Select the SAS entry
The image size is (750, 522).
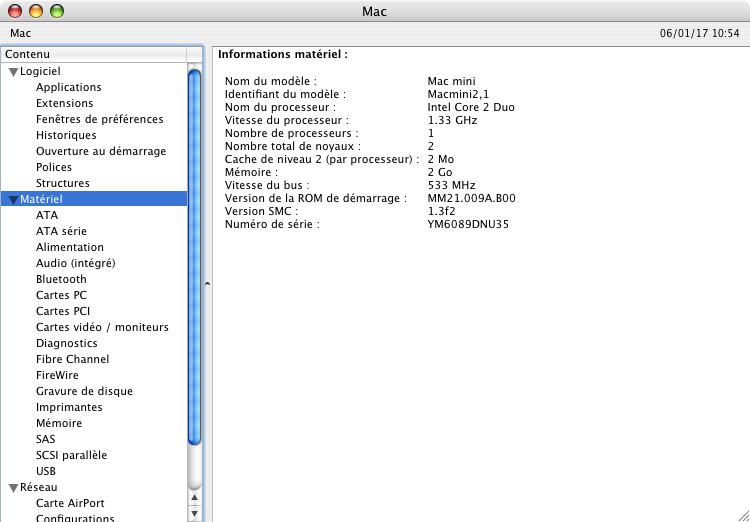point(45,439)
